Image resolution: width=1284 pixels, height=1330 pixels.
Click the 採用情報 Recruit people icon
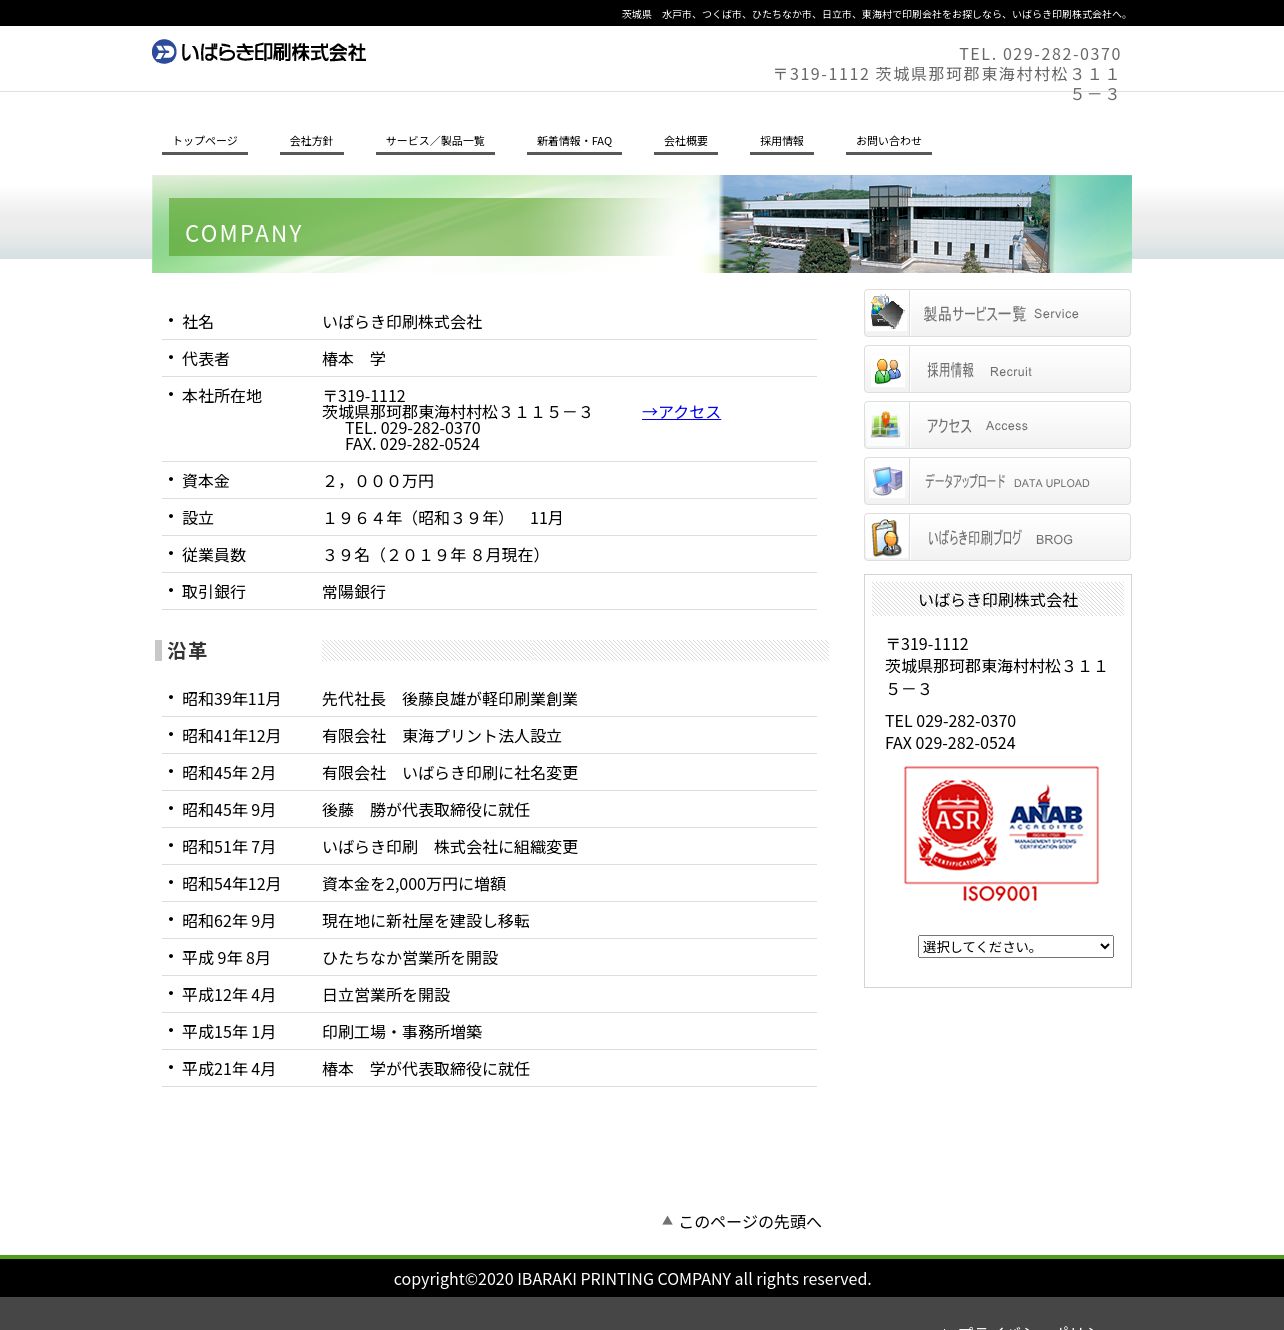coord(887,369)
